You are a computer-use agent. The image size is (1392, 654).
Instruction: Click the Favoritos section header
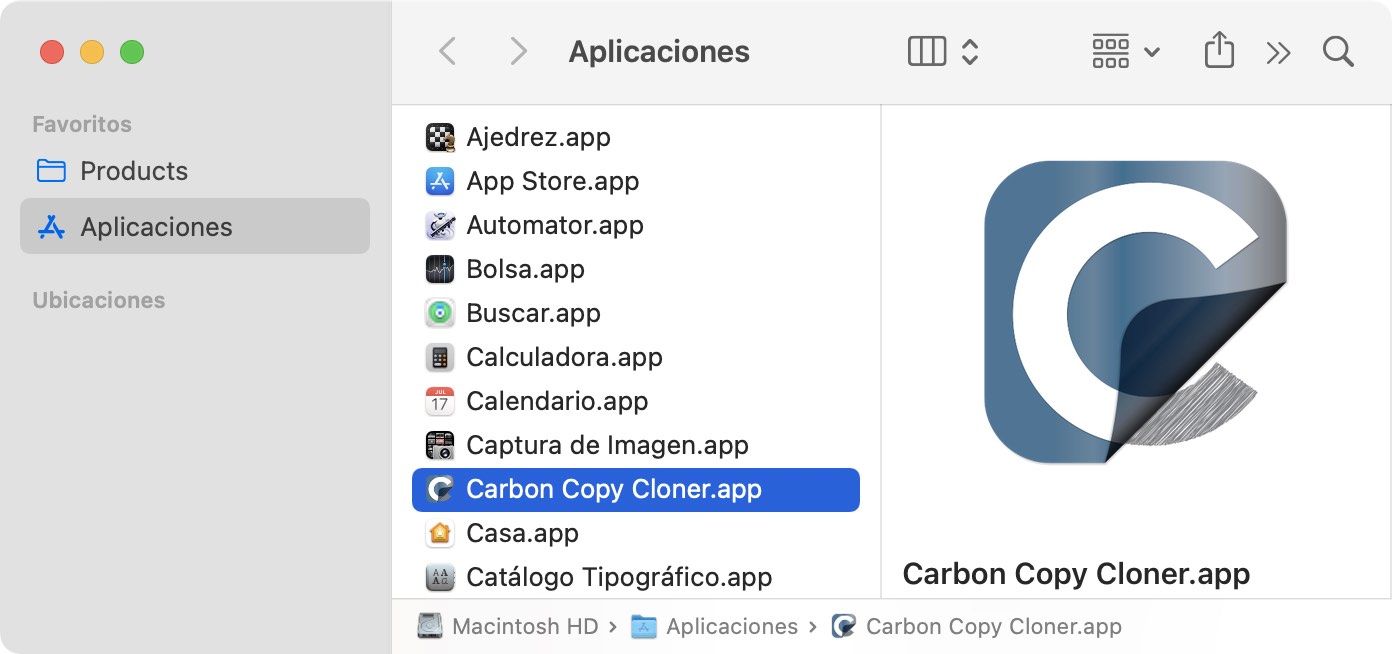[x=82, y=124]
